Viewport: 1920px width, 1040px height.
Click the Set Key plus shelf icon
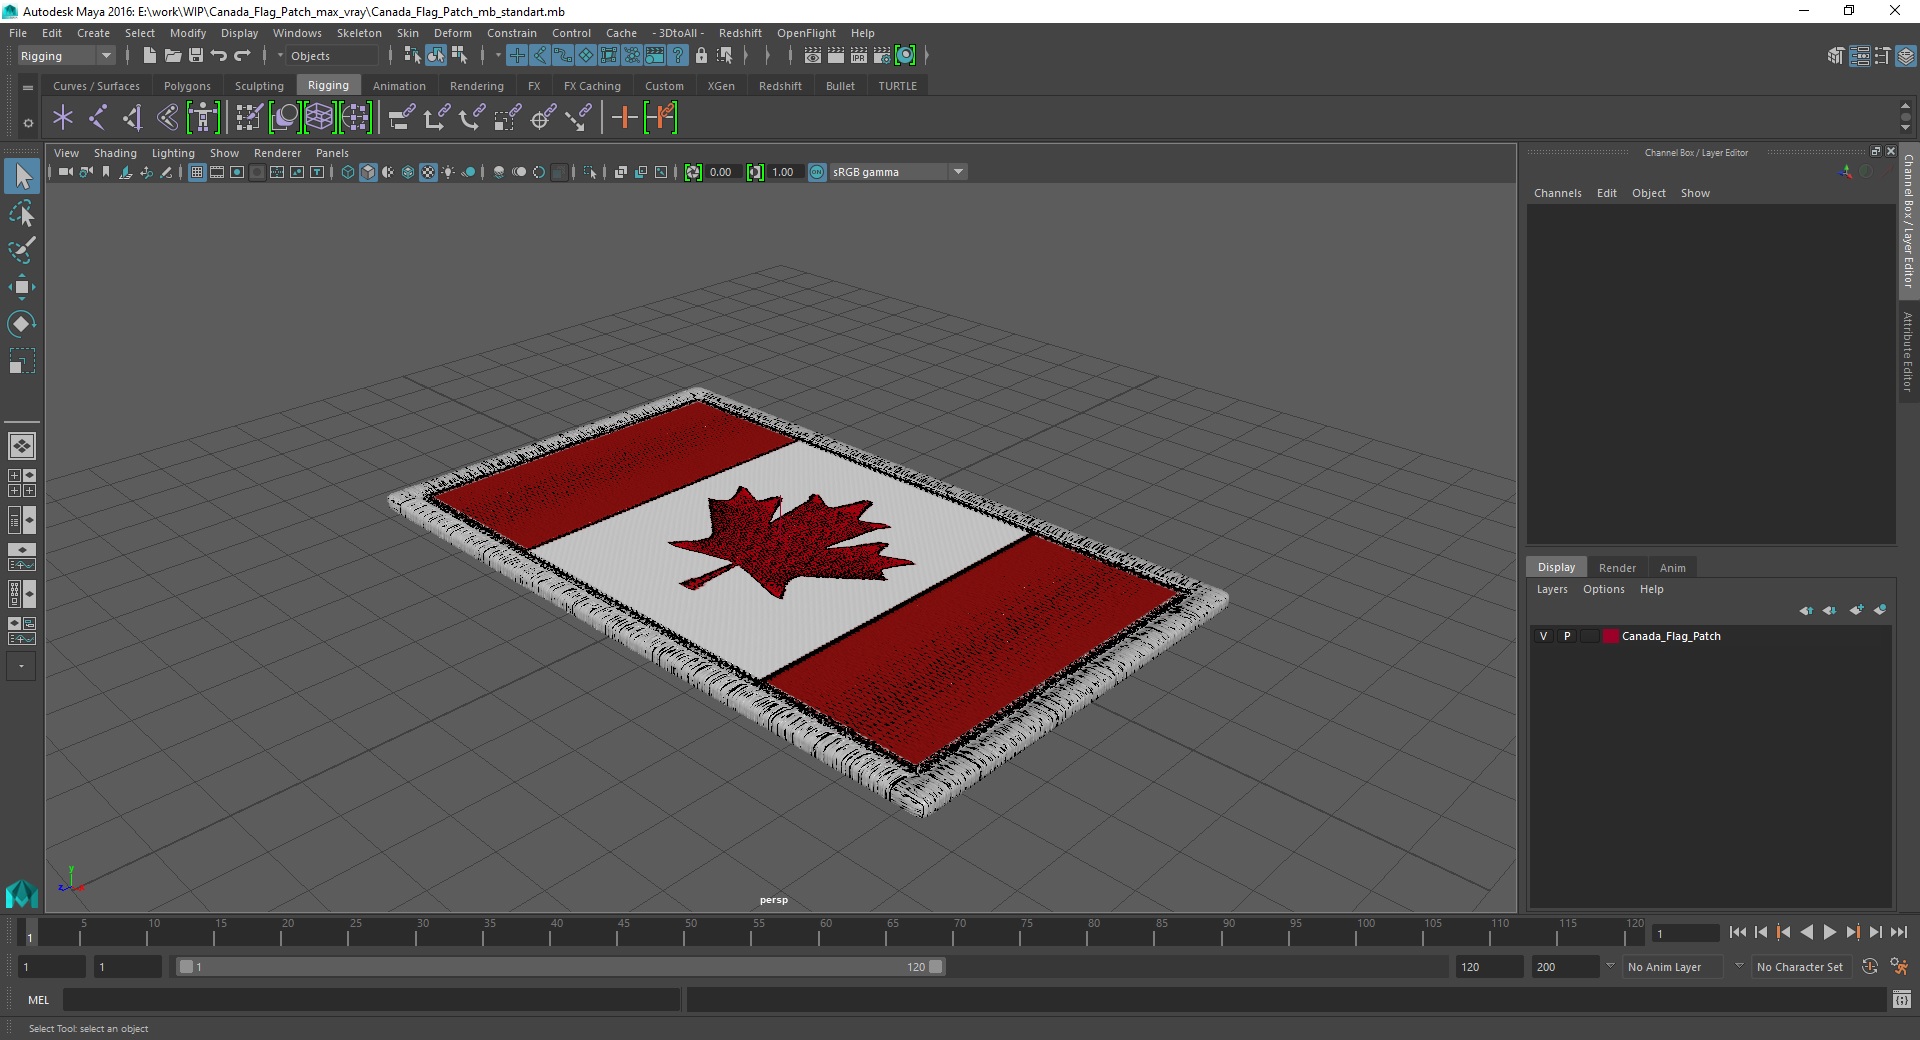pyautogui.click(x=624, y=118)
